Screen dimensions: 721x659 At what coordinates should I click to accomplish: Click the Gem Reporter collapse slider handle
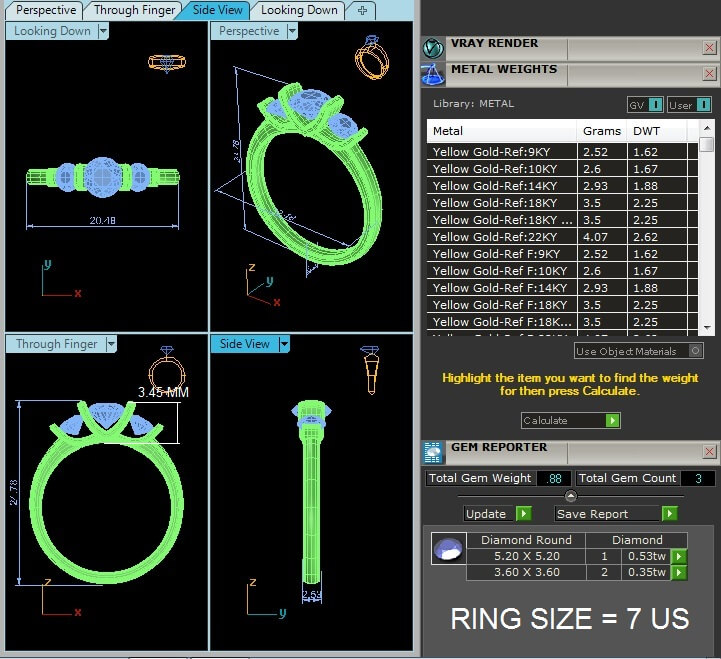[570, 496]
